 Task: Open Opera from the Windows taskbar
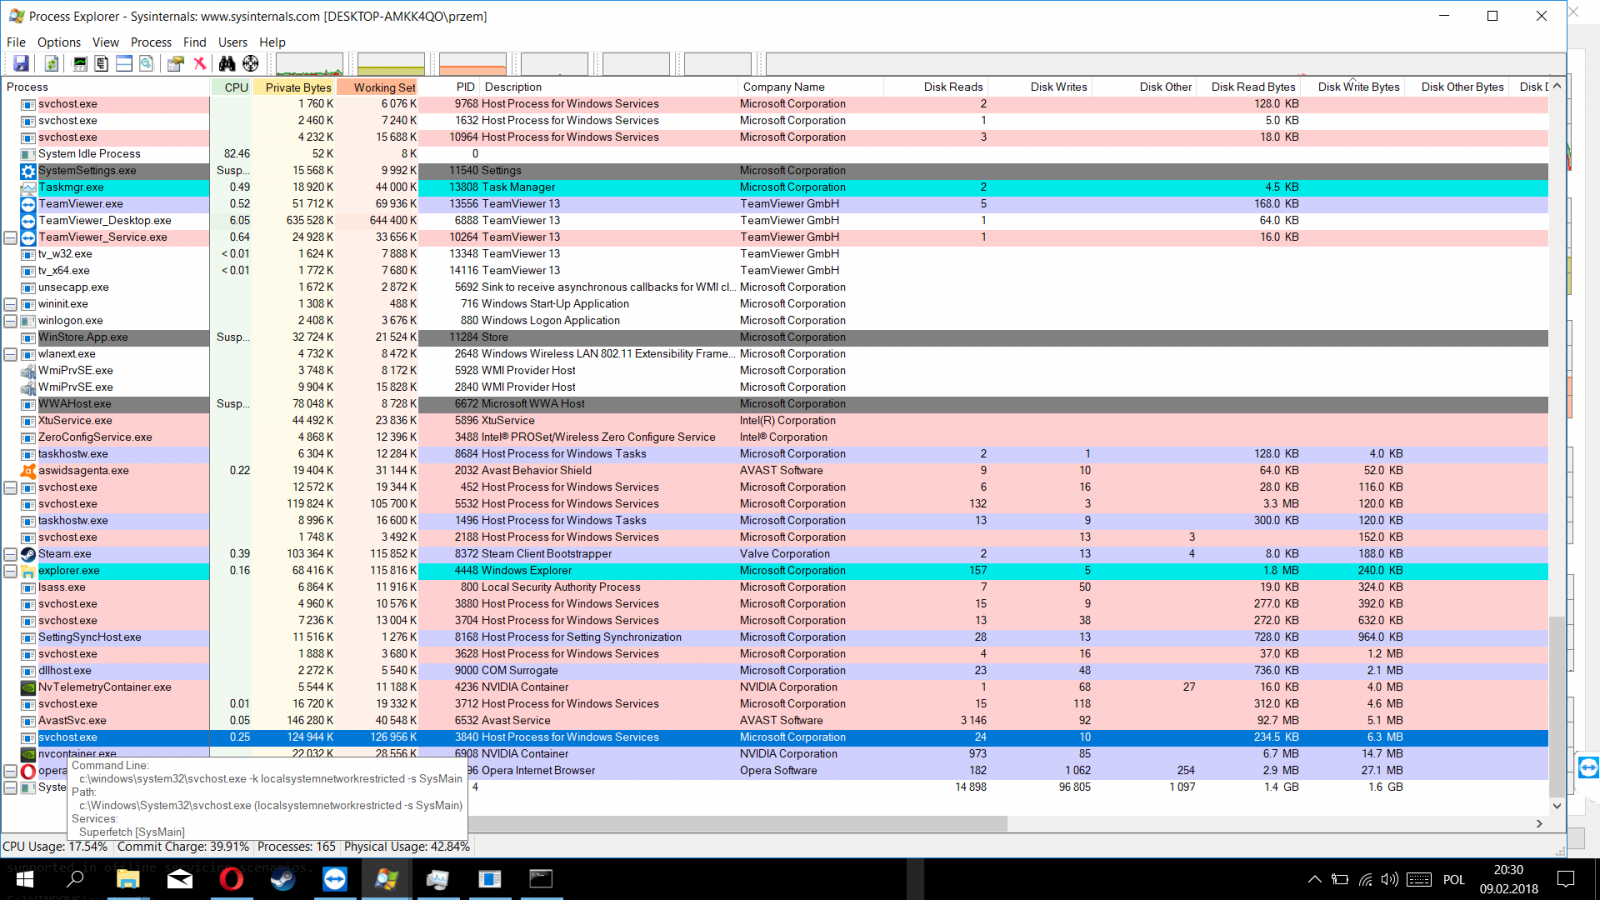point(231,879)
